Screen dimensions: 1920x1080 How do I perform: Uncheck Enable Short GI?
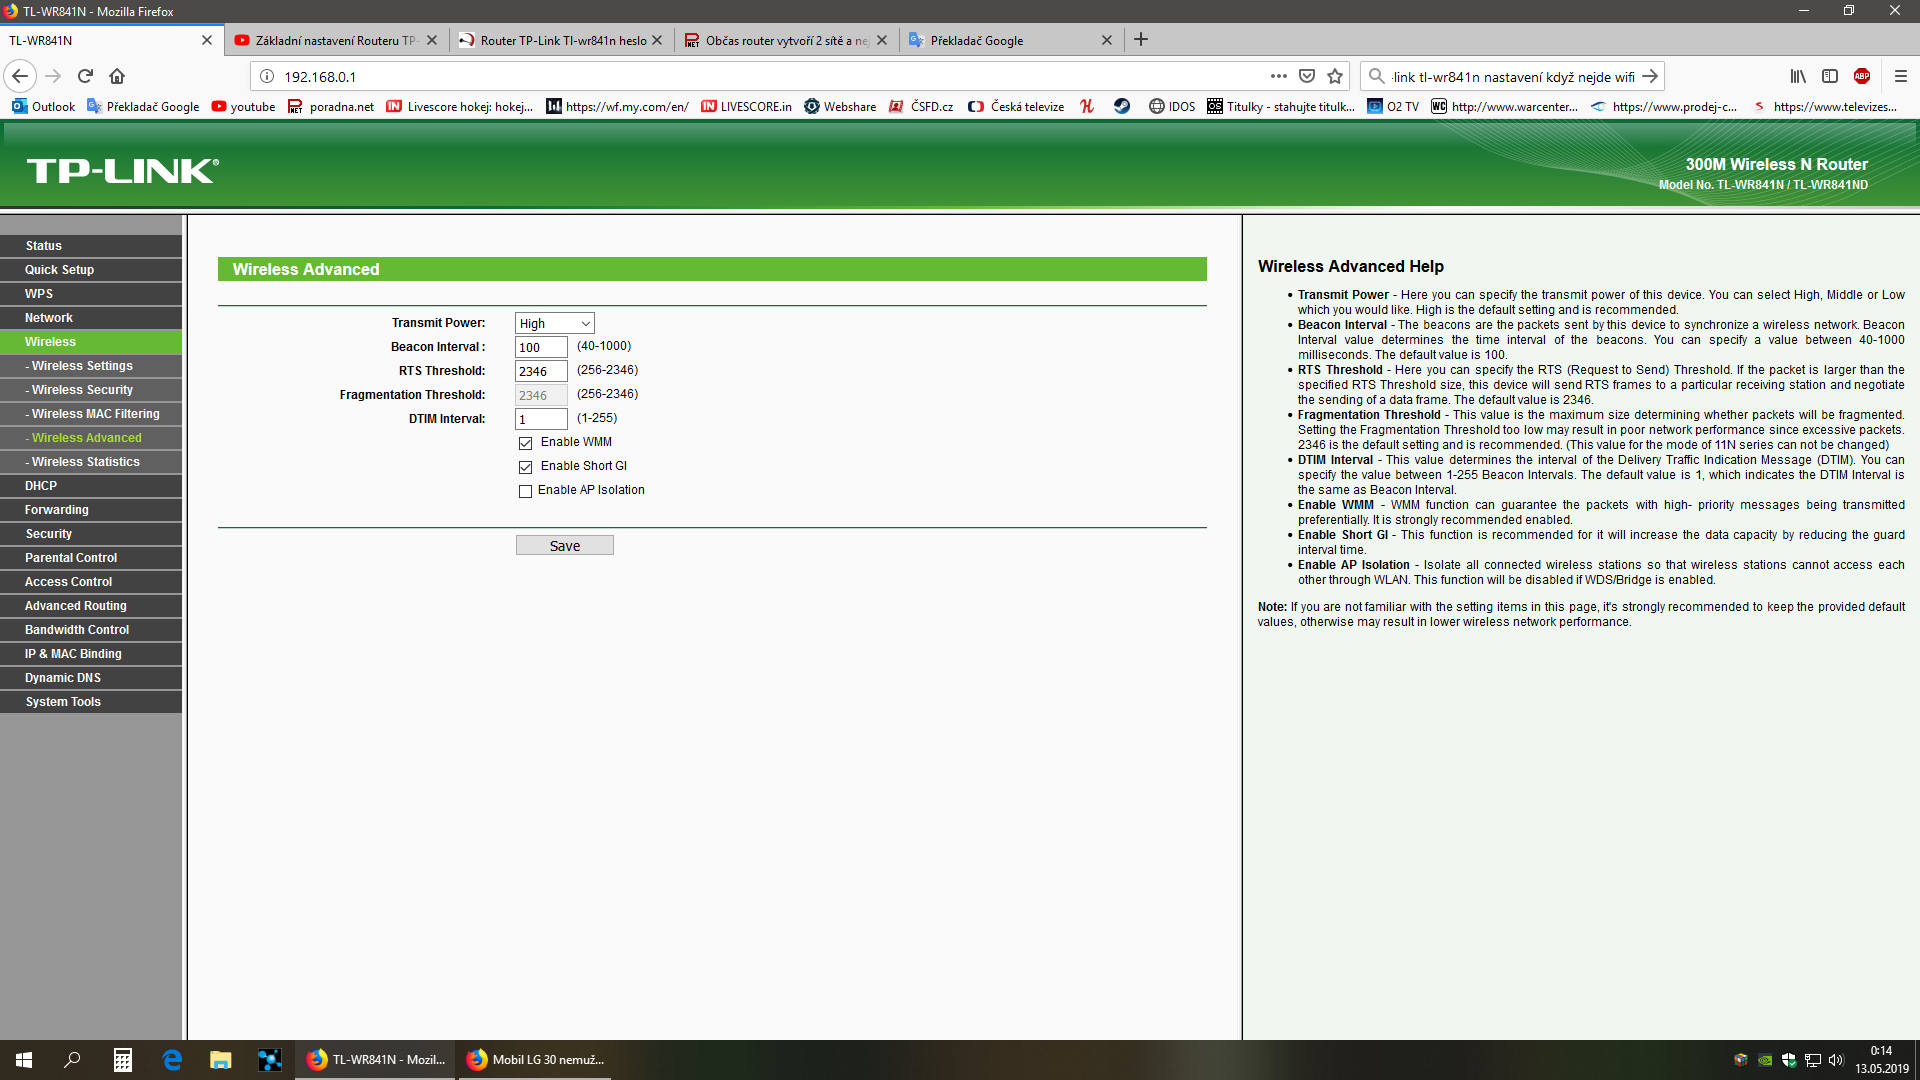(x=525, y=467)
